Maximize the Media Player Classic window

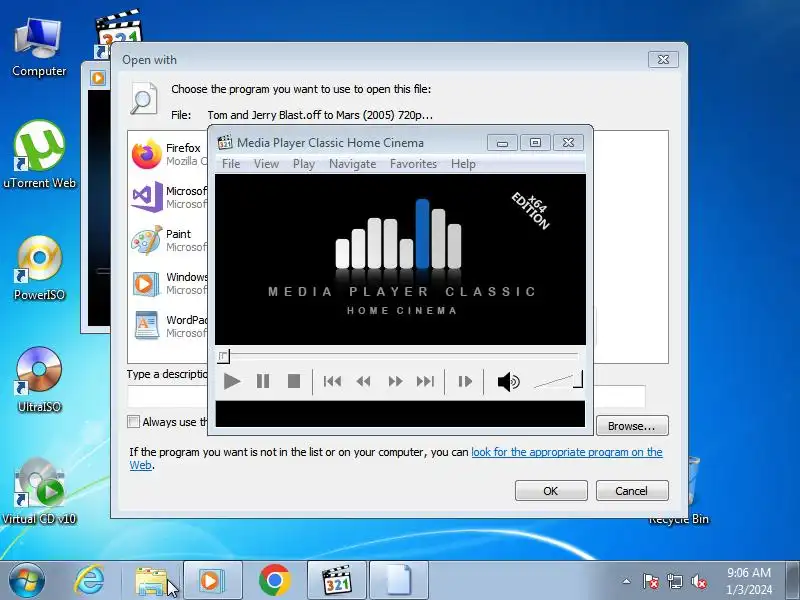tap(535, 143)
